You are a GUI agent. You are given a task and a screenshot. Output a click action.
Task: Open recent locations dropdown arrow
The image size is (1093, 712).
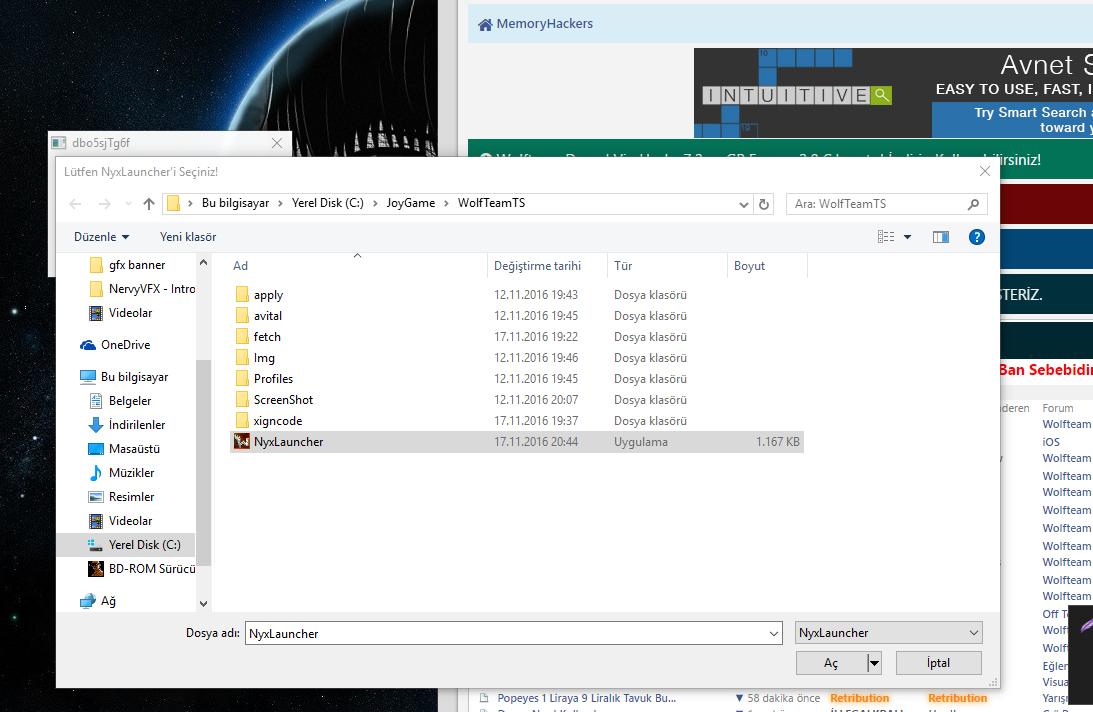pyautogui.click(x=128, y=204)
